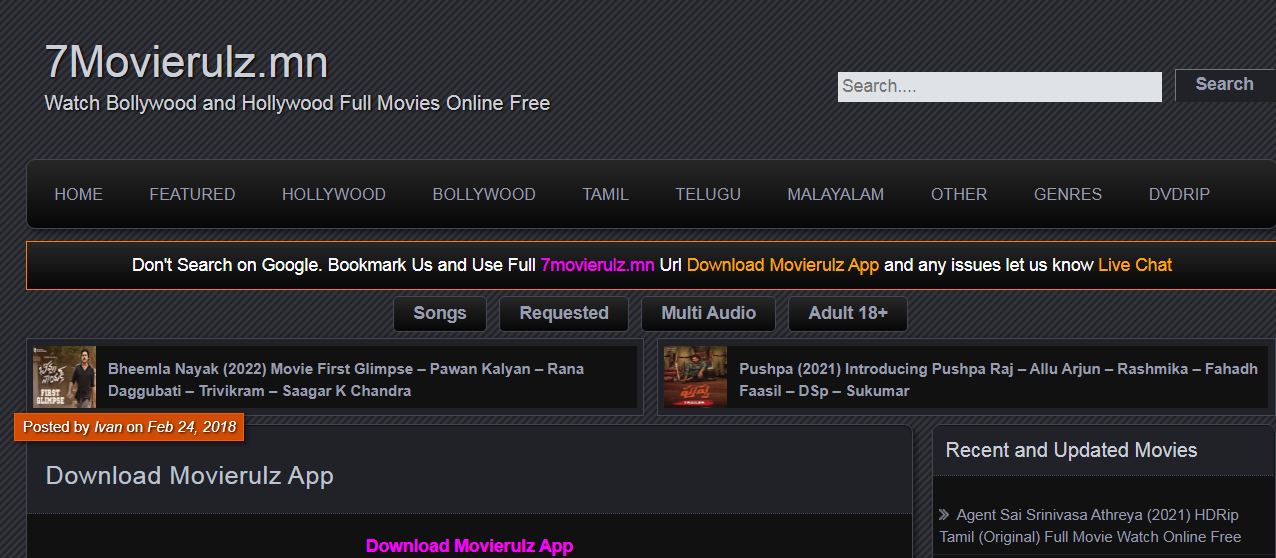
Task: Click the Recent and Updated Movies heading
Action: point(1071,450)
